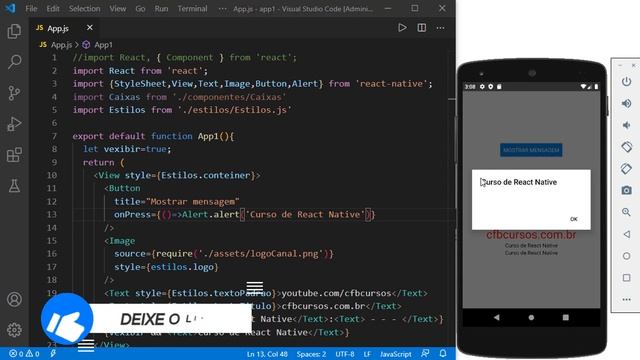Screen dimensions: 640x360
Task: Click the Visual Studio Code logo icon
Action: [10, 8]
